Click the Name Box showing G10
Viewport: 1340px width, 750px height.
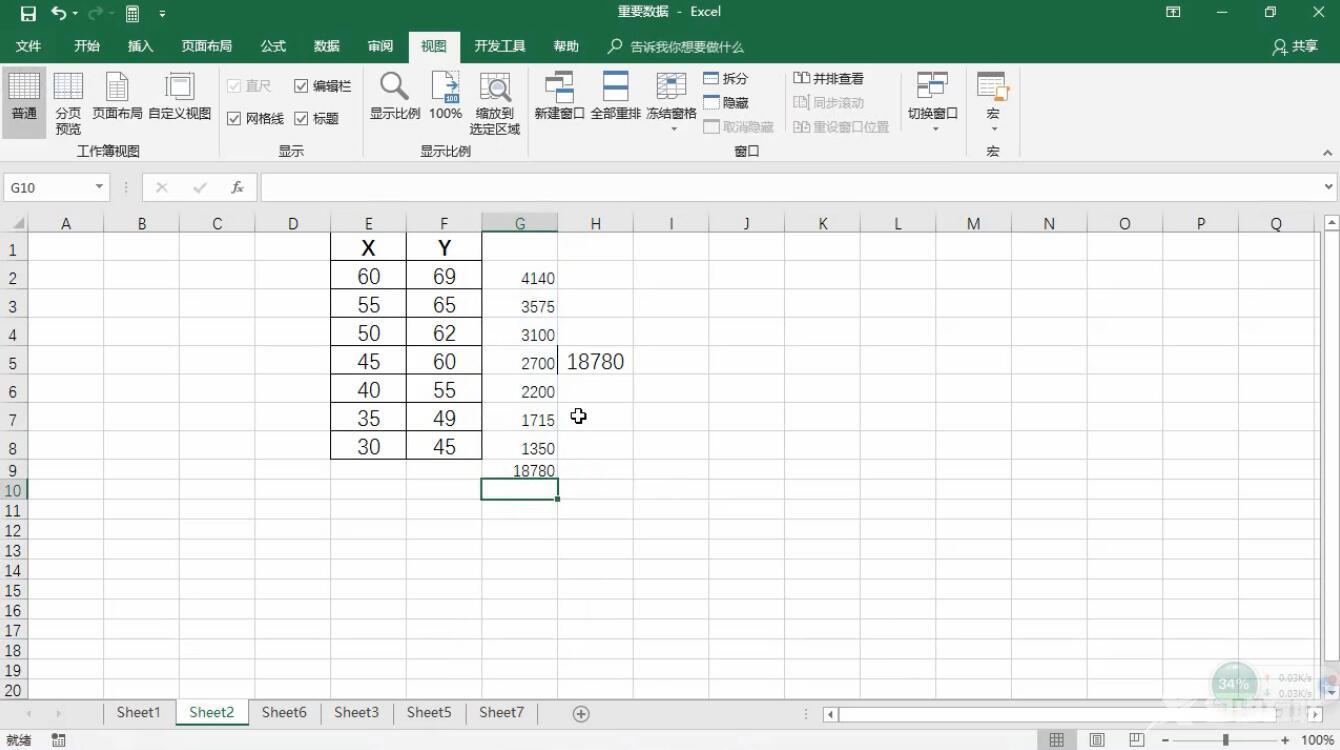(x=48, y=187)
